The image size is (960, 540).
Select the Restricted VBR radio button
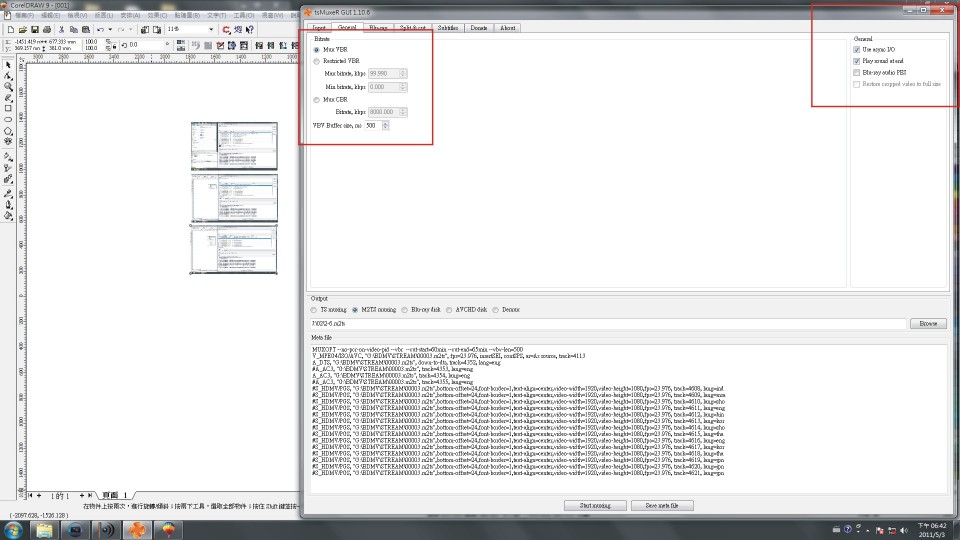[317, 61]
